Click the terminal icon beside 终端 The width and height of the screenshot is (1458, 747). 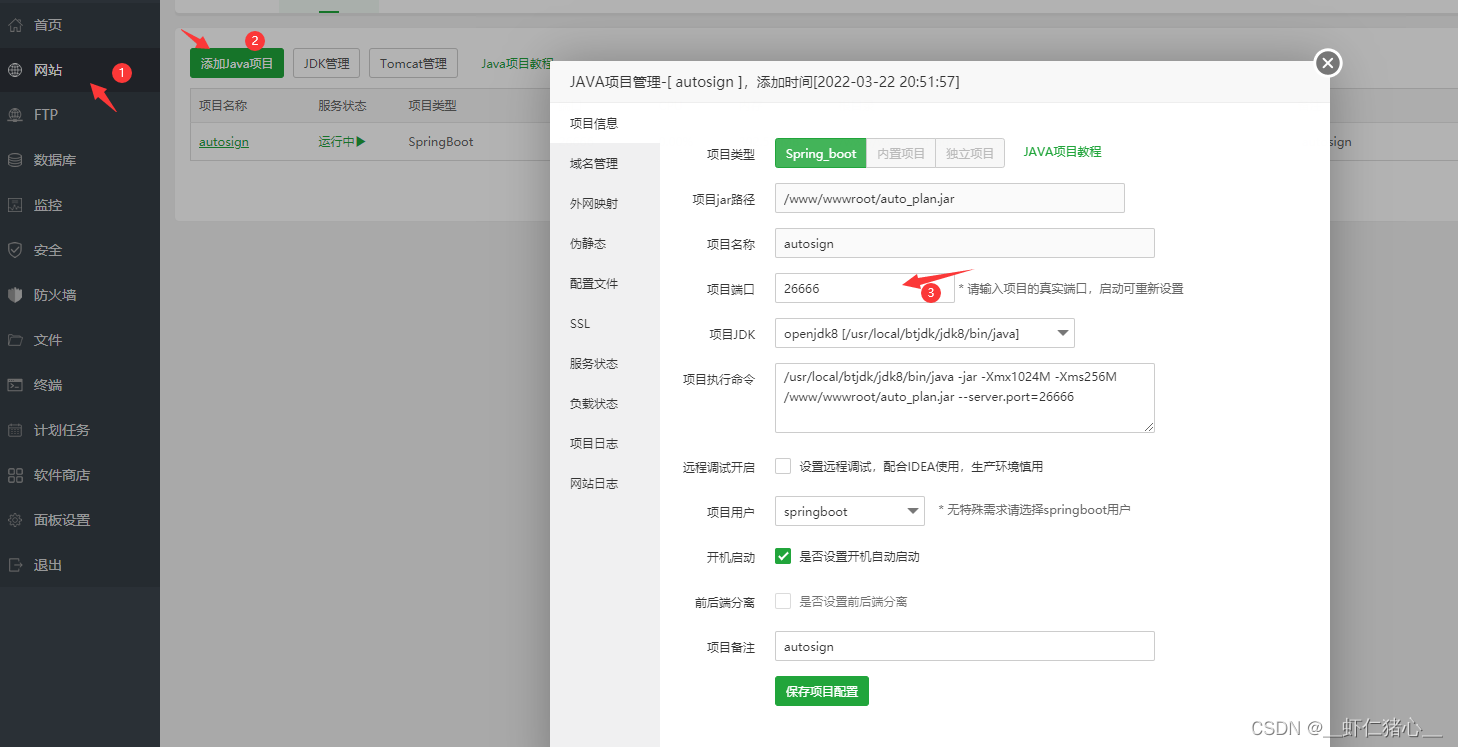point(15,385)
